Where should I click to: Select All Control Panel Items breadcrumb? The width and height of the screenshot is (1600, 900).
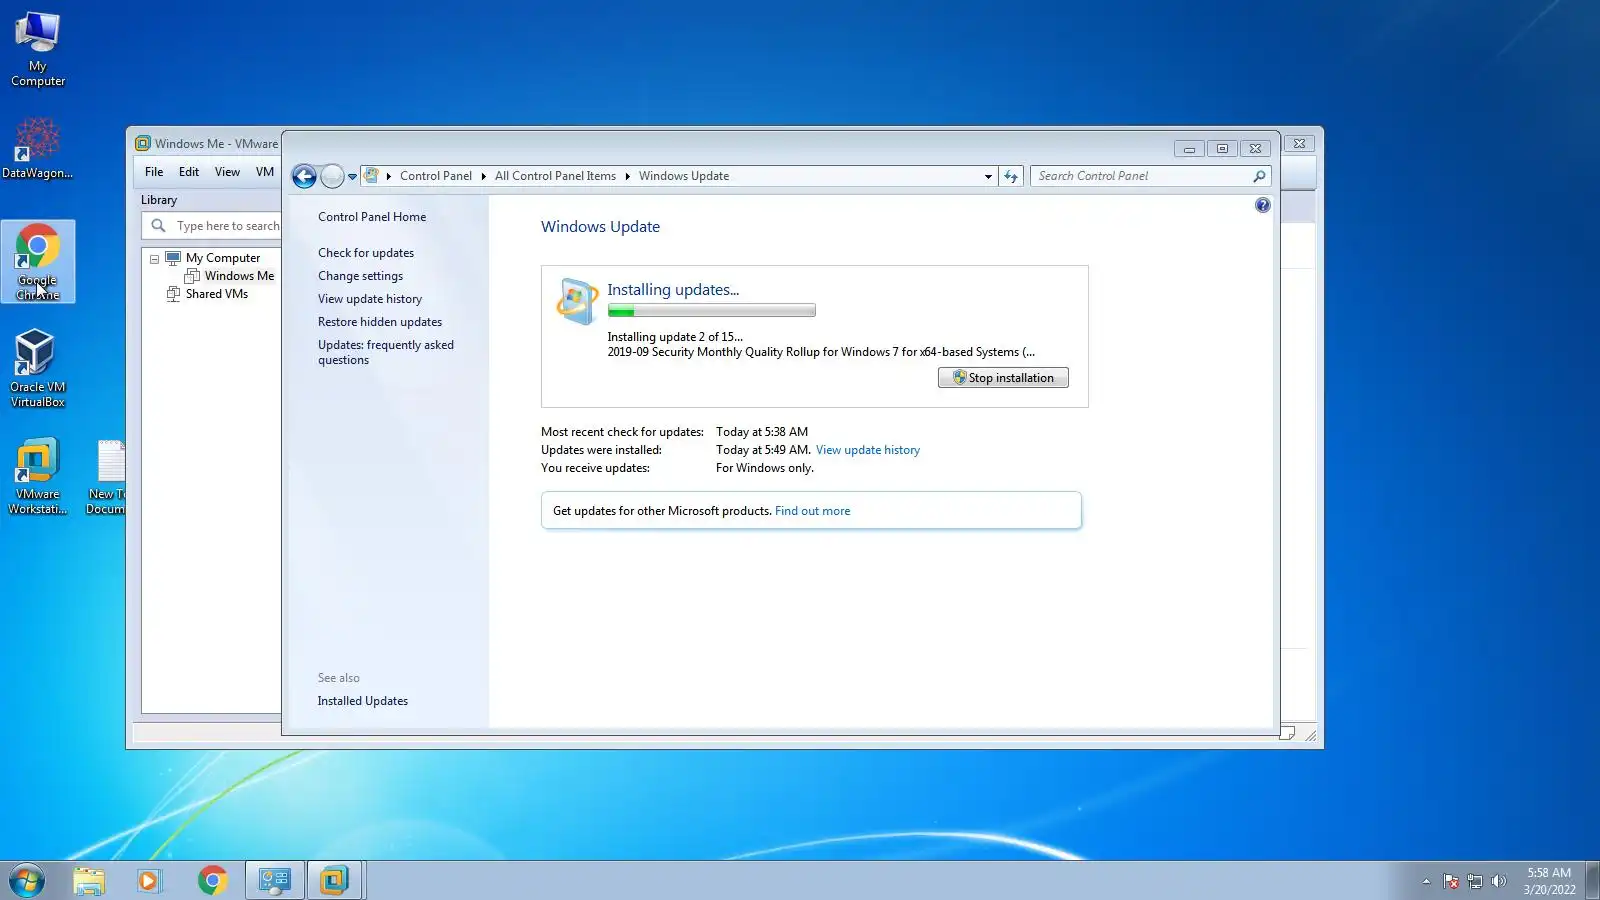pos(555,176)
